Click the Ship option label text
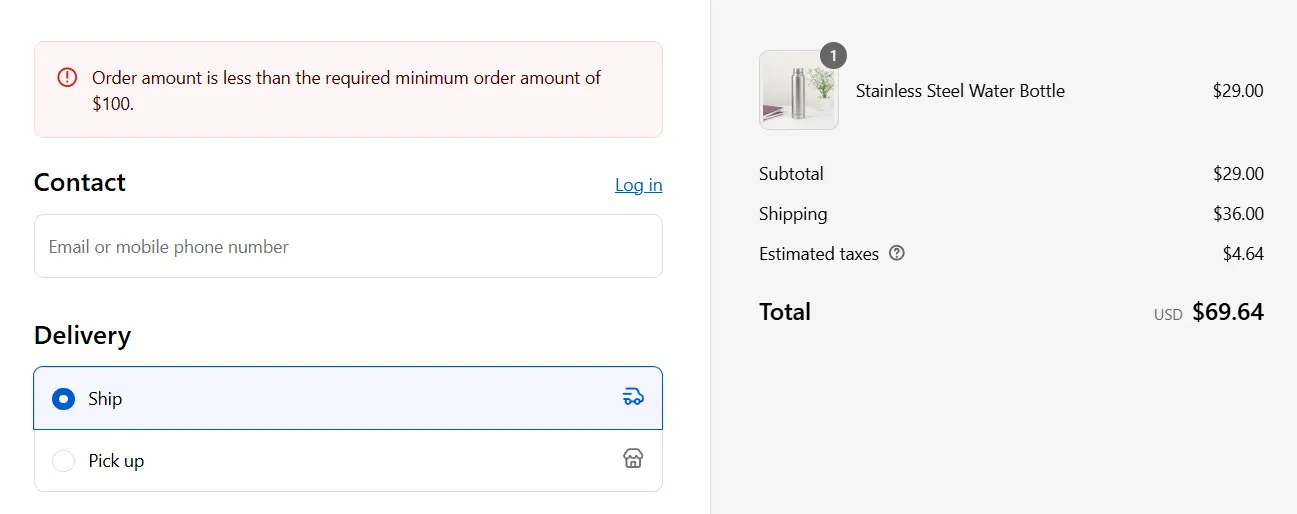The image size is (1297, 514). (105, 399)
